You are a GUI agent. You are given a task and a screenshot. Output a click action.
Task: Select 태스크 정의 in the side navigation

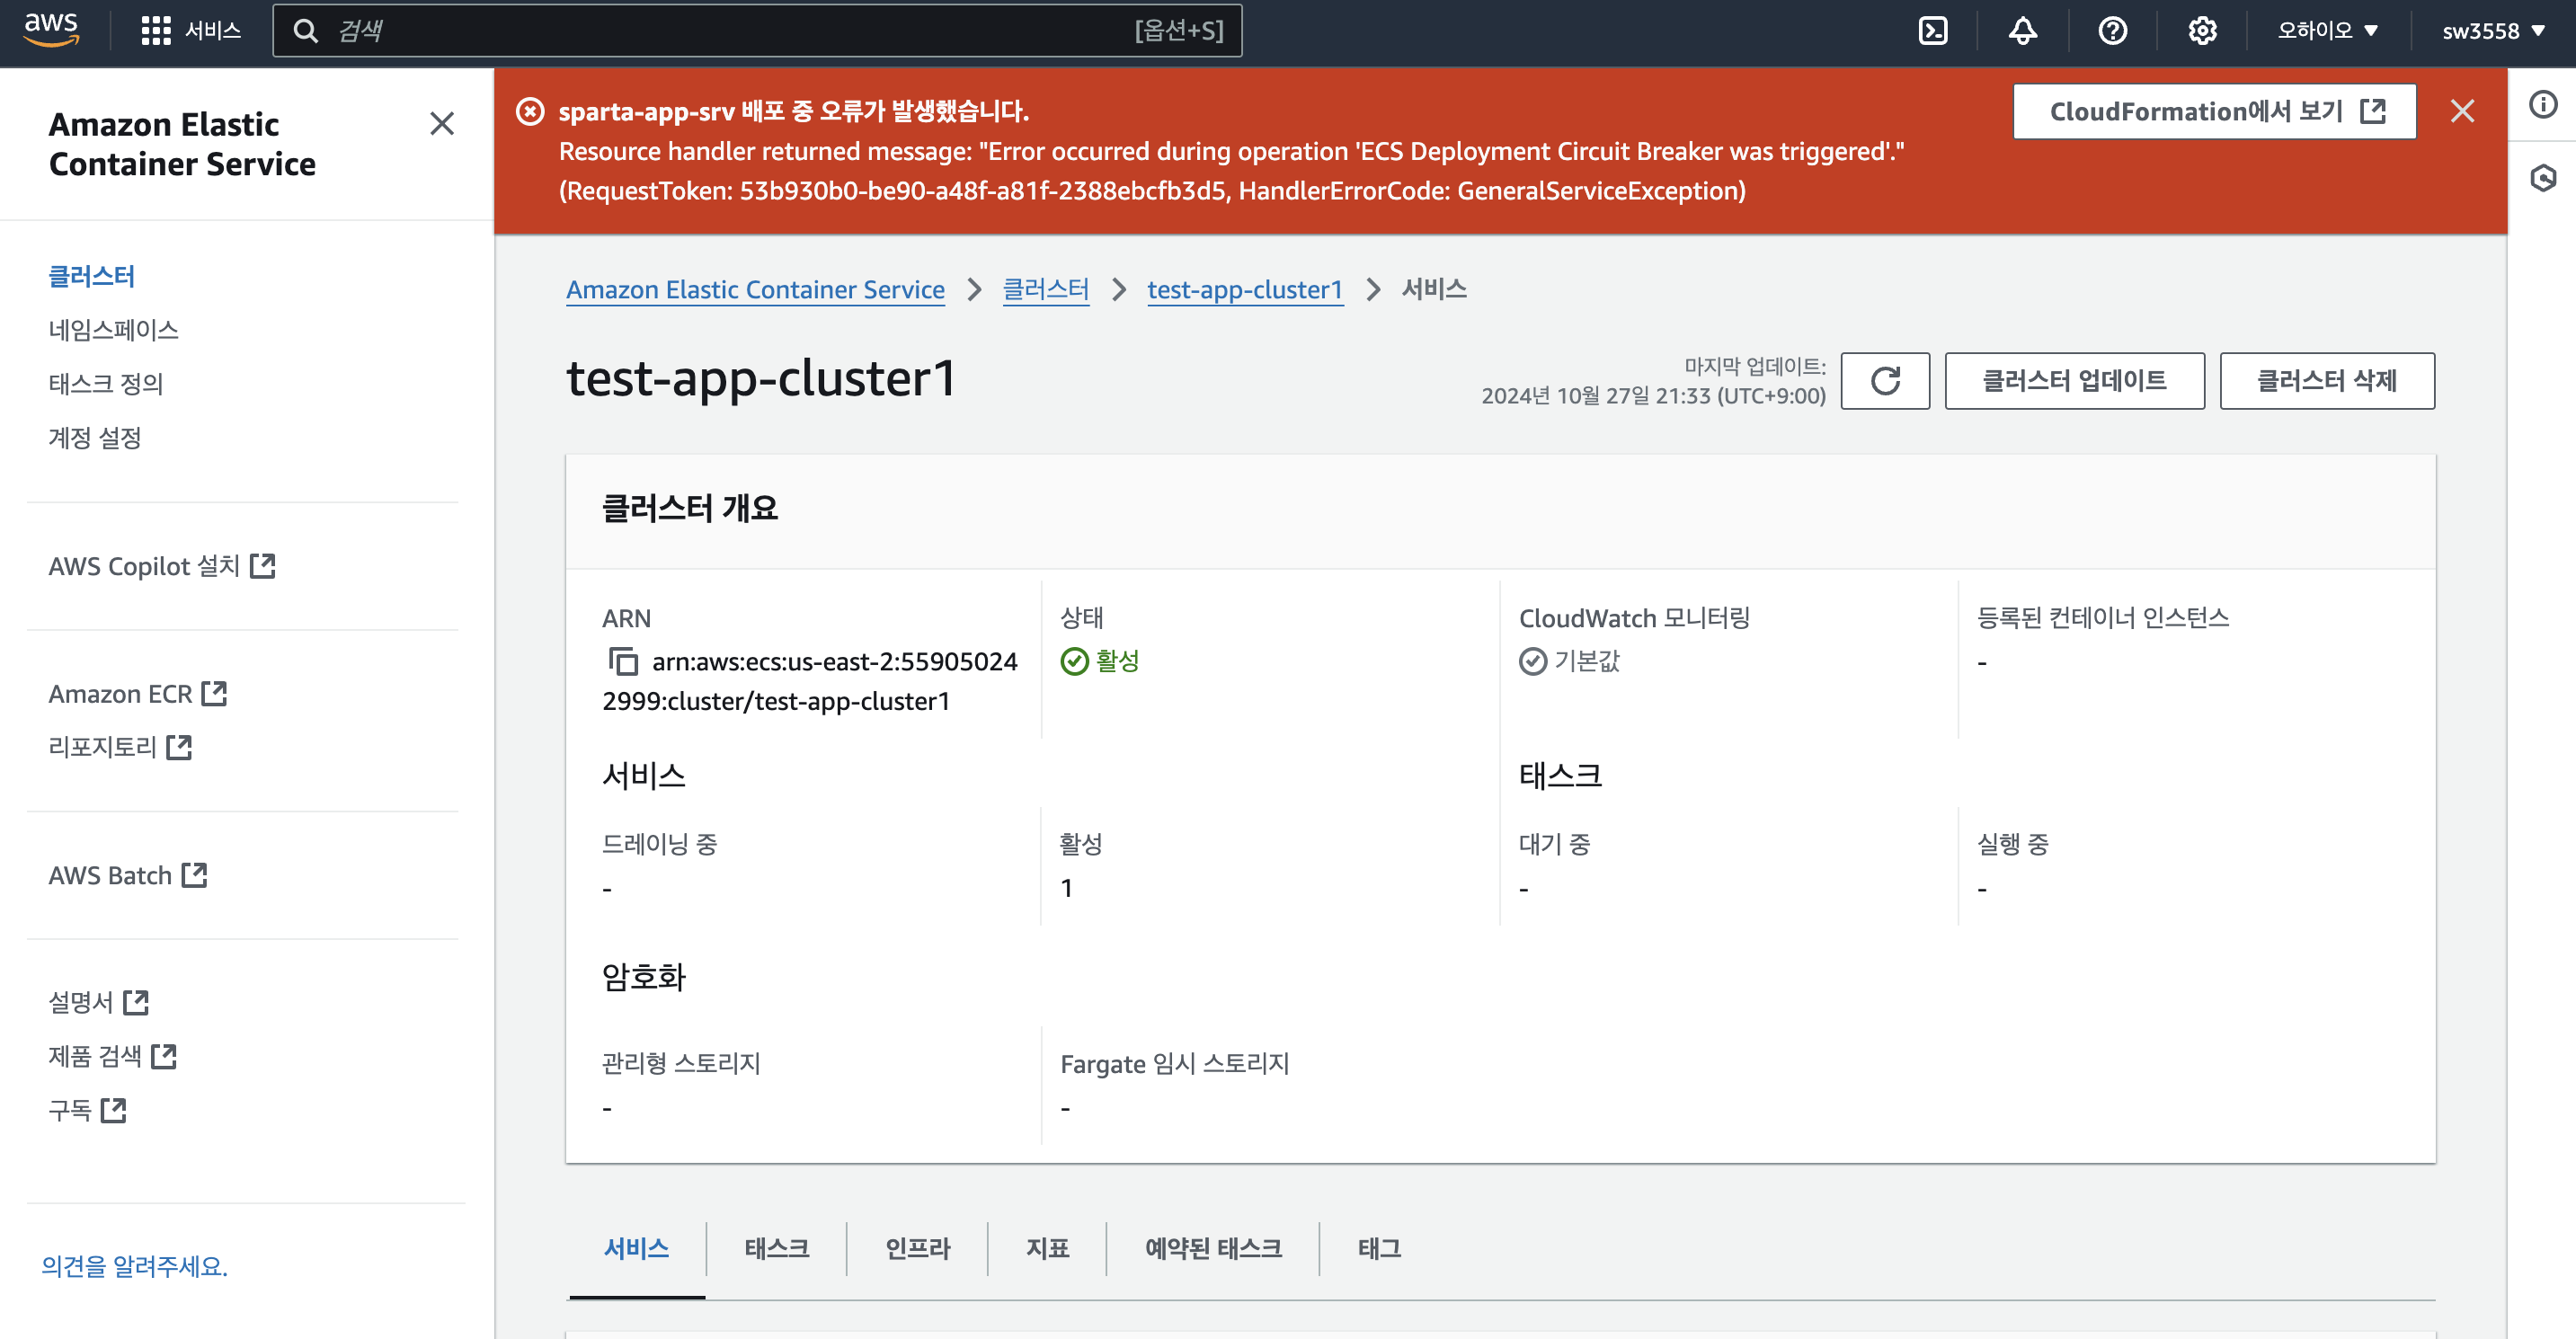106,383
